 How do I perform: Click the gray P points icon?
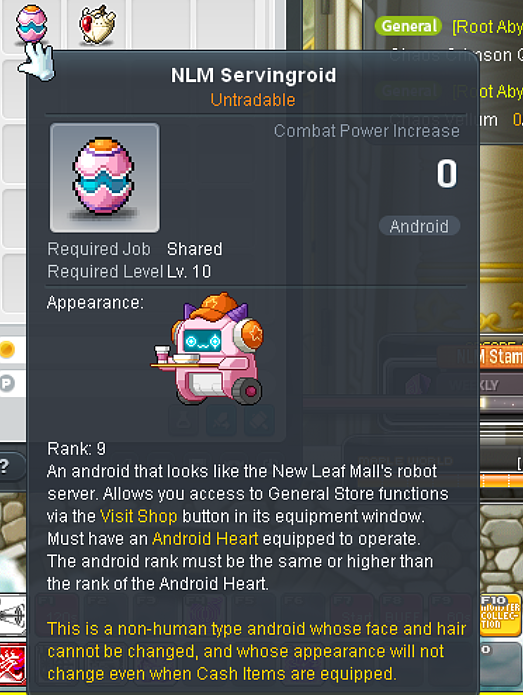(7, 383)
